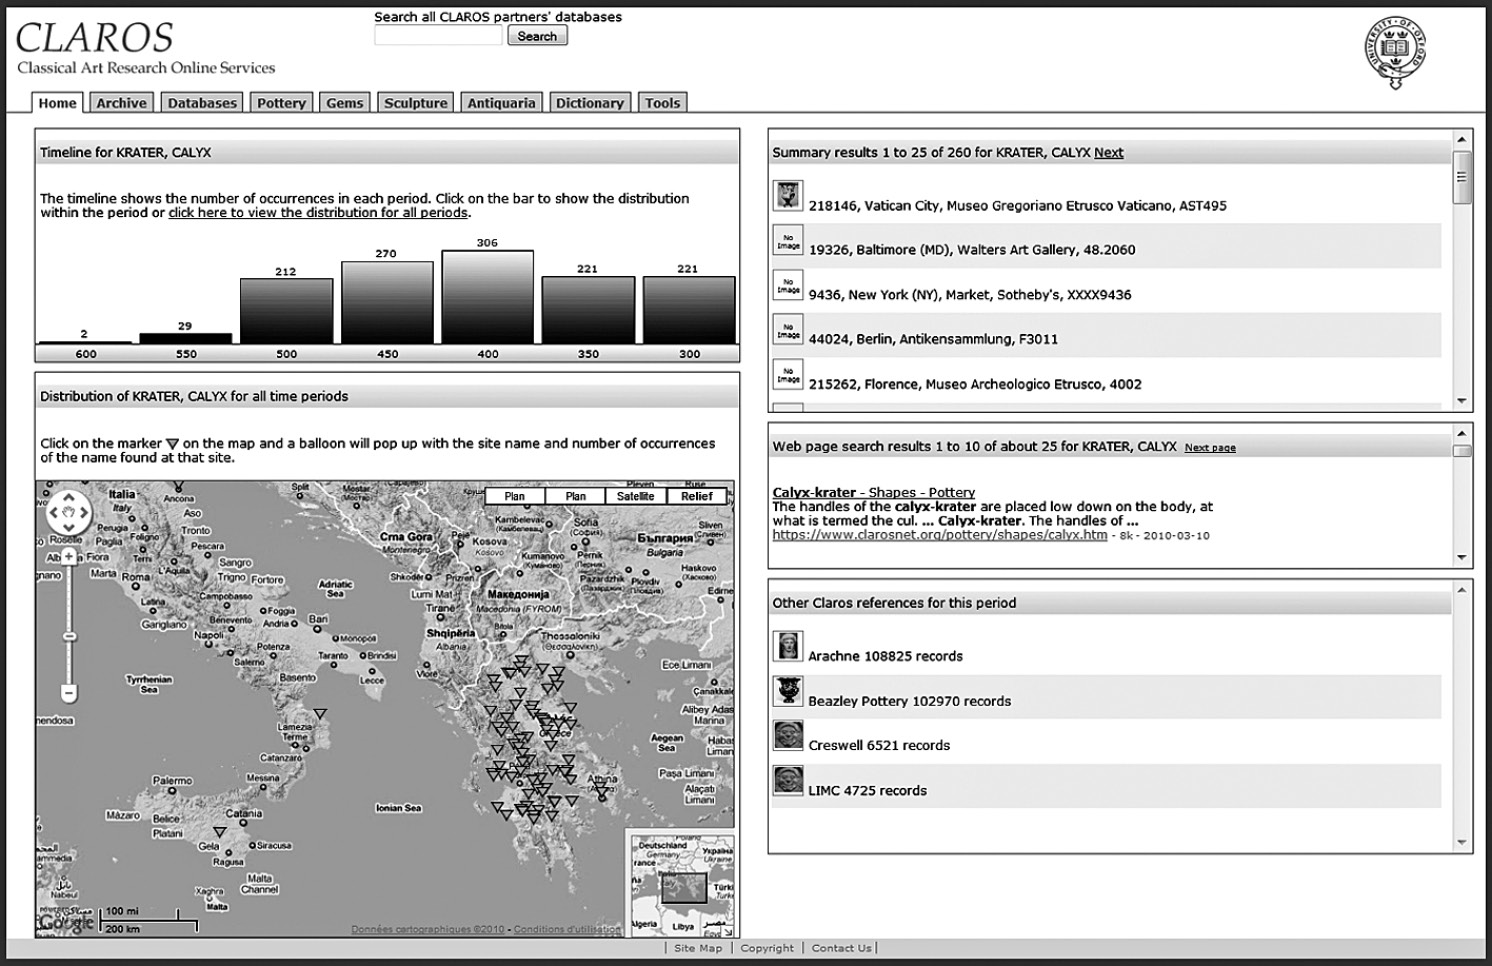Click the summary results scroll-up arrow
Screen dimensions: 1492x966
coord(1462,139)
